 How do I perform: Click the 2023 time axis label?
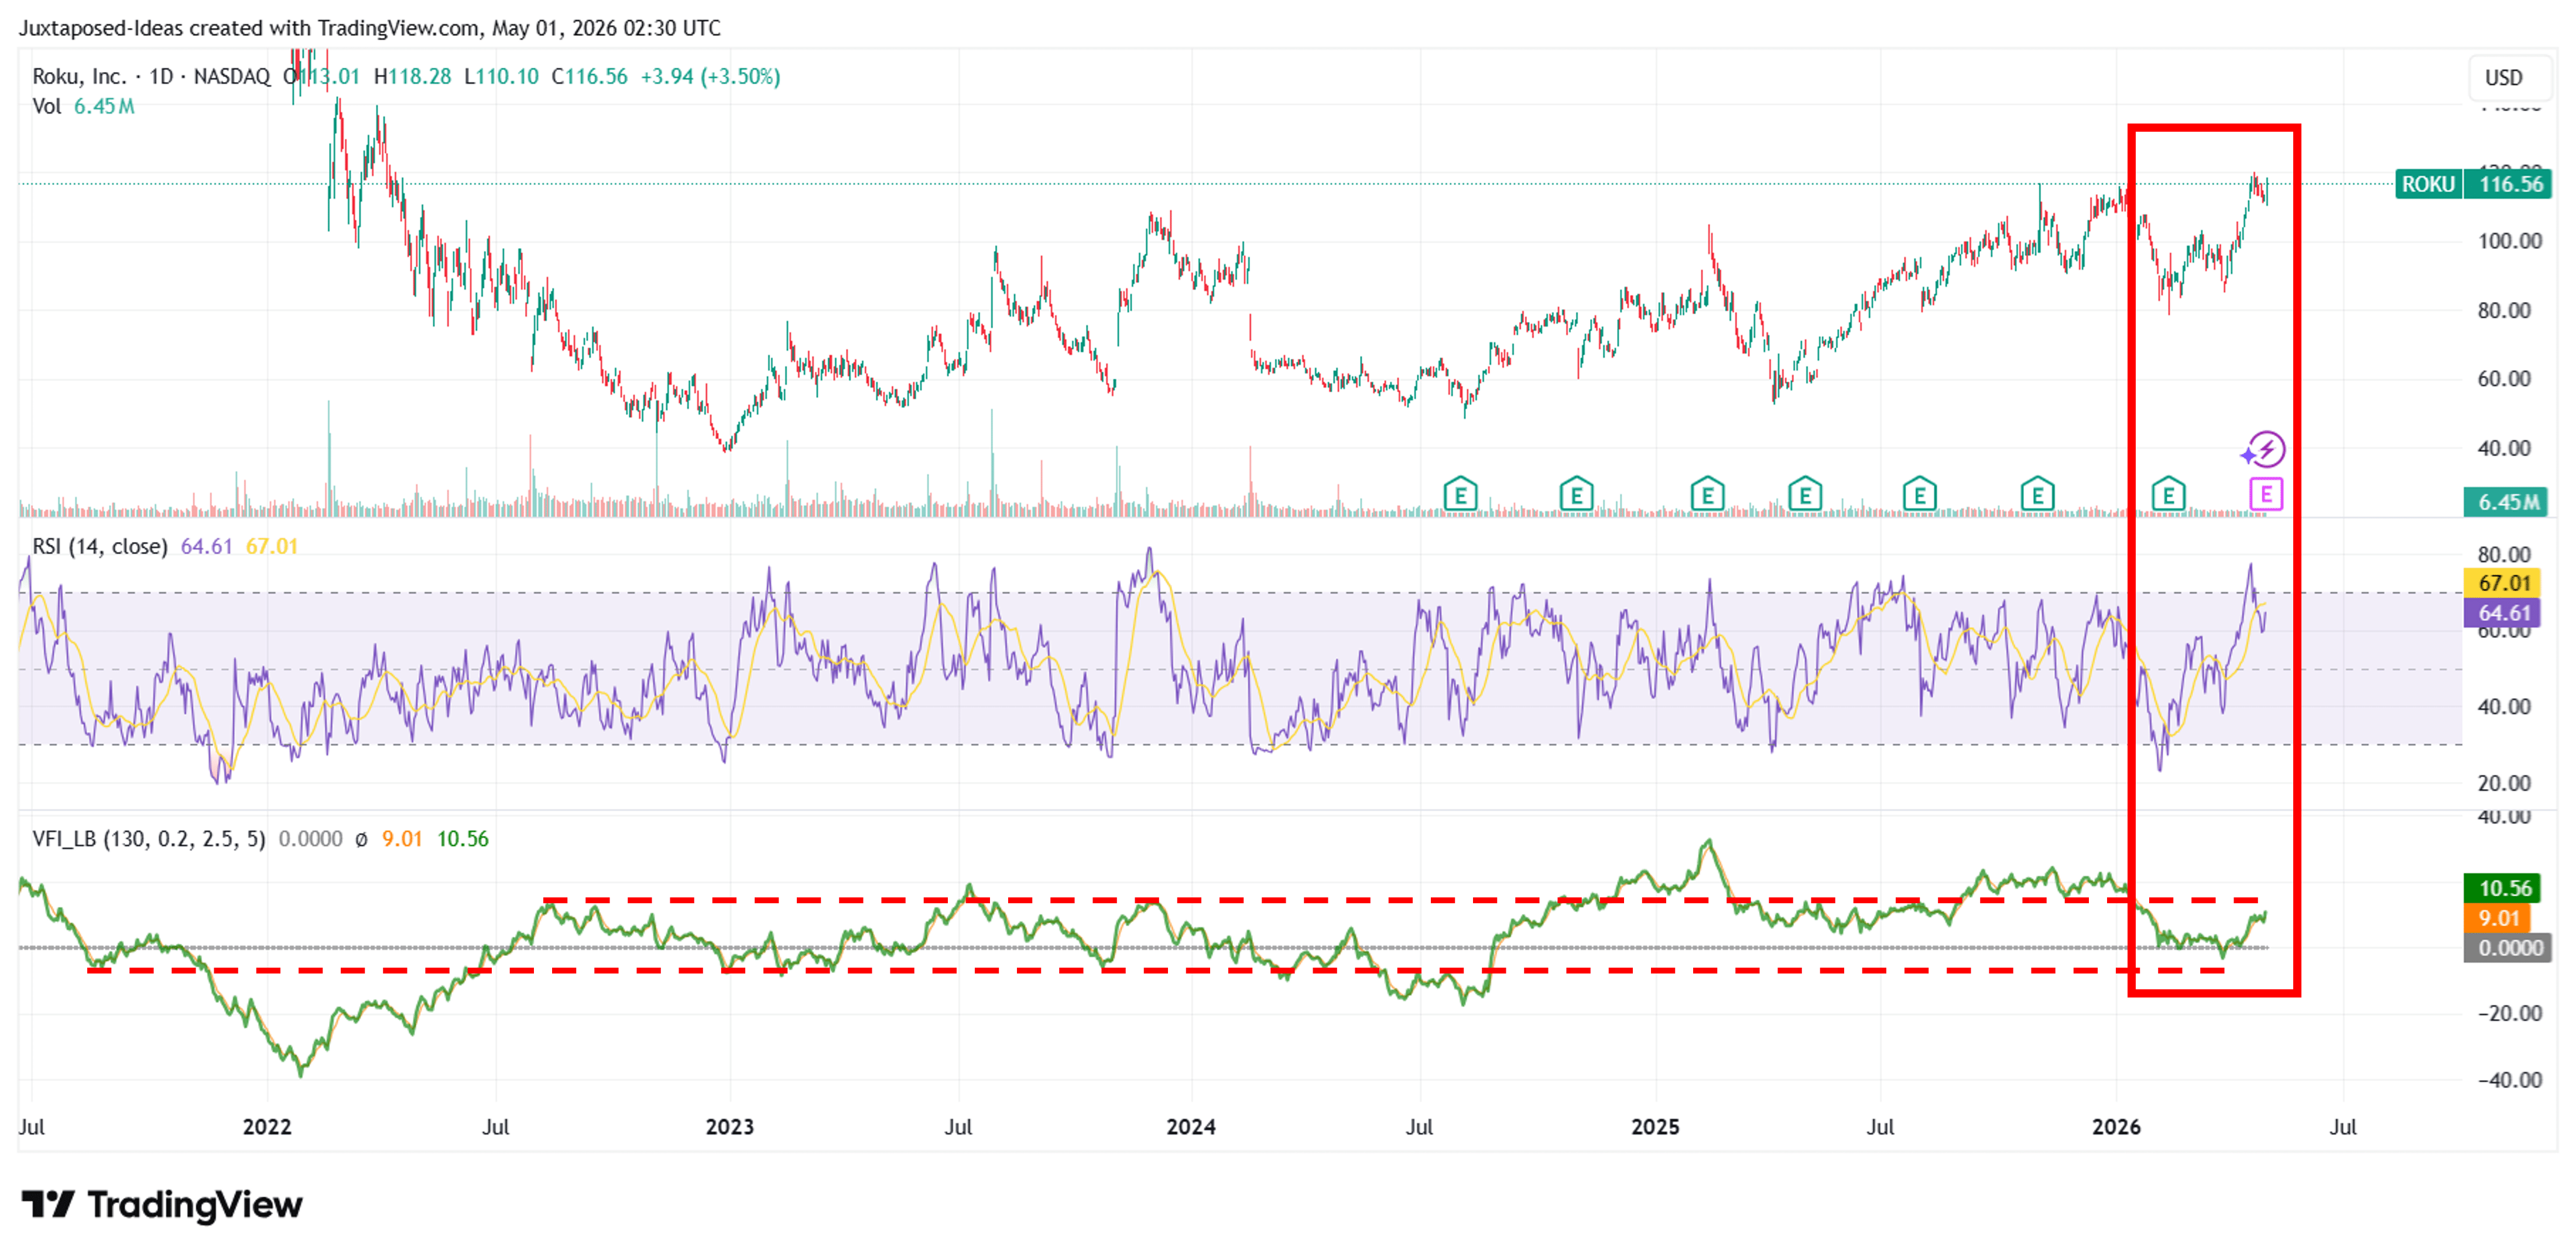(x=730, y=1127)
